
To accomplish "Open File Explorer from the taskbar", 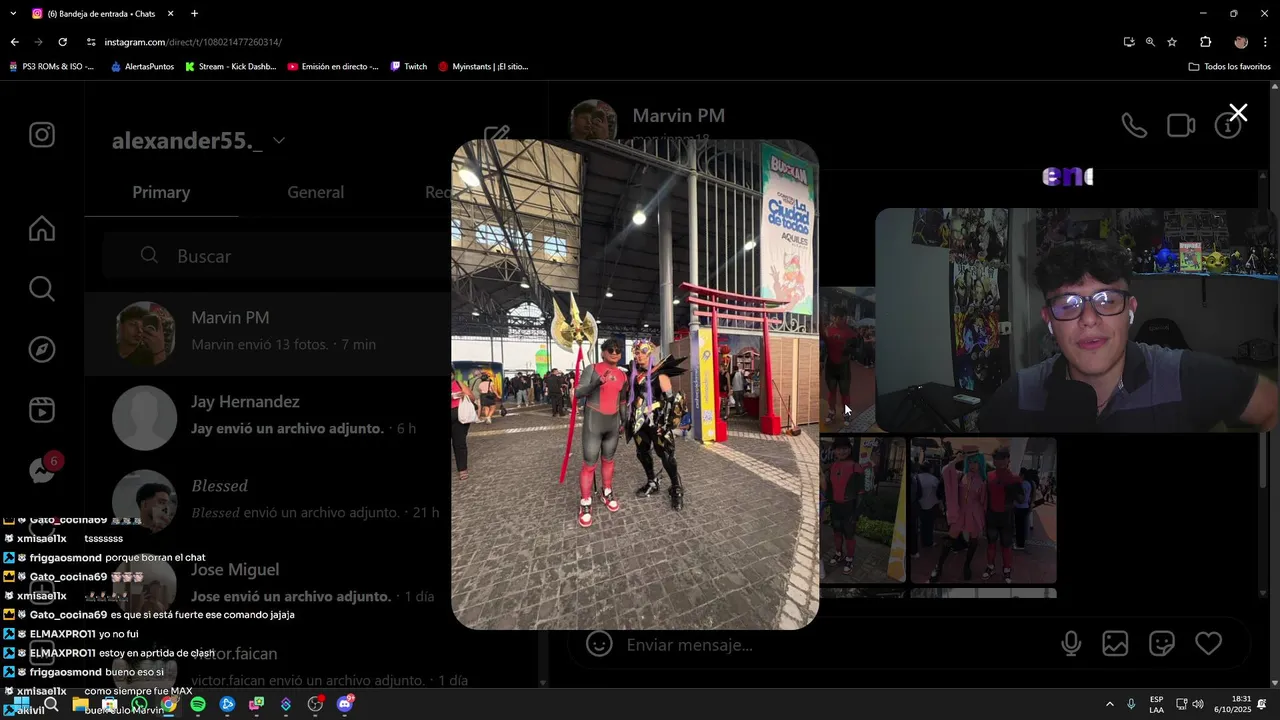I will [x=80, y=704].
